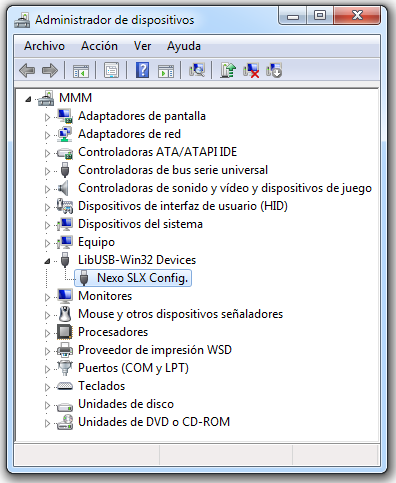
Task: Expand Adaptadores de pantalla node
Action: tap(47, 117)
